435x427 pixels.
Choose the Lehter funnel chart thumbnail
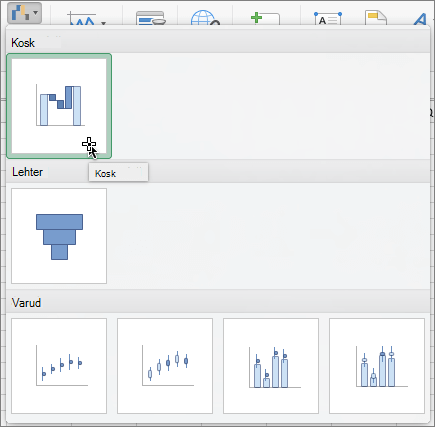pyautogui.click(x=59, y=236)
